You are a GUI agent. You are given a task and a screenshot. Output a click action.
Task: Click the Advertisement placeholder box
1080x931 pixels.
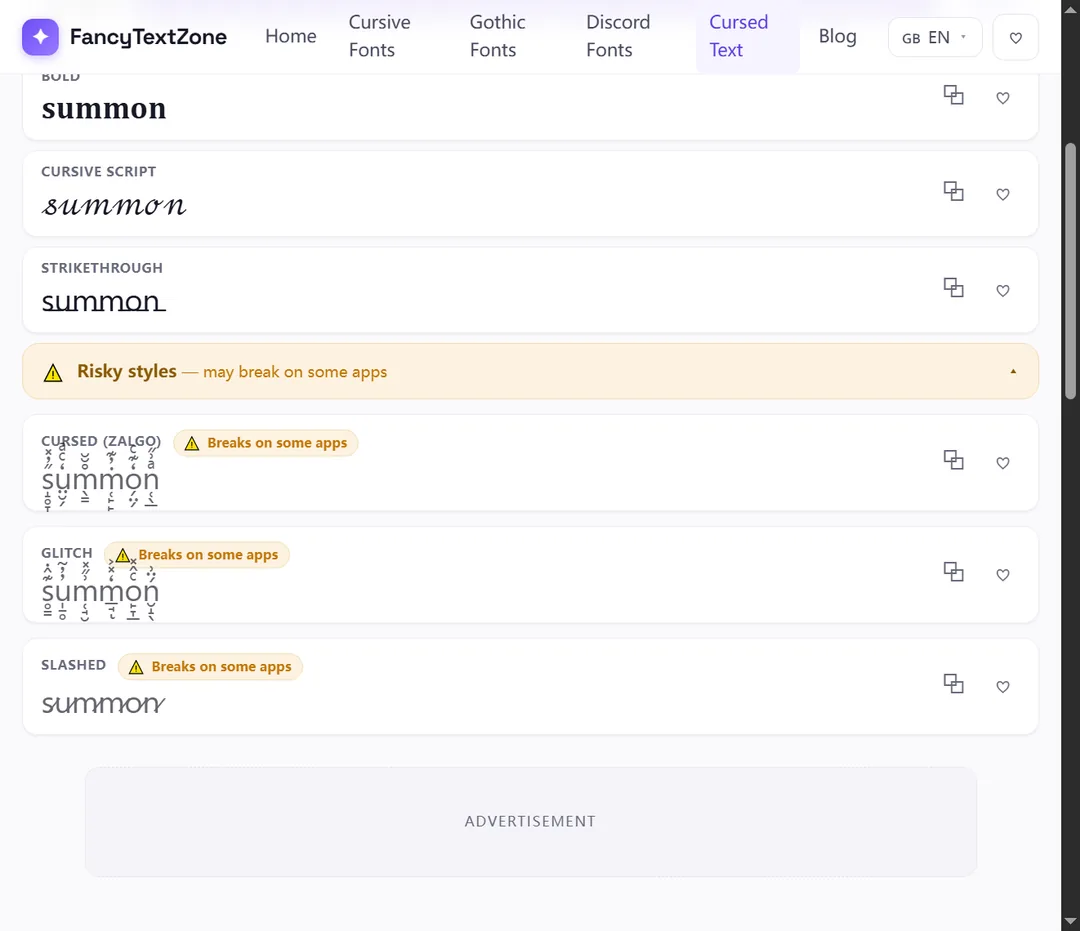530,822
